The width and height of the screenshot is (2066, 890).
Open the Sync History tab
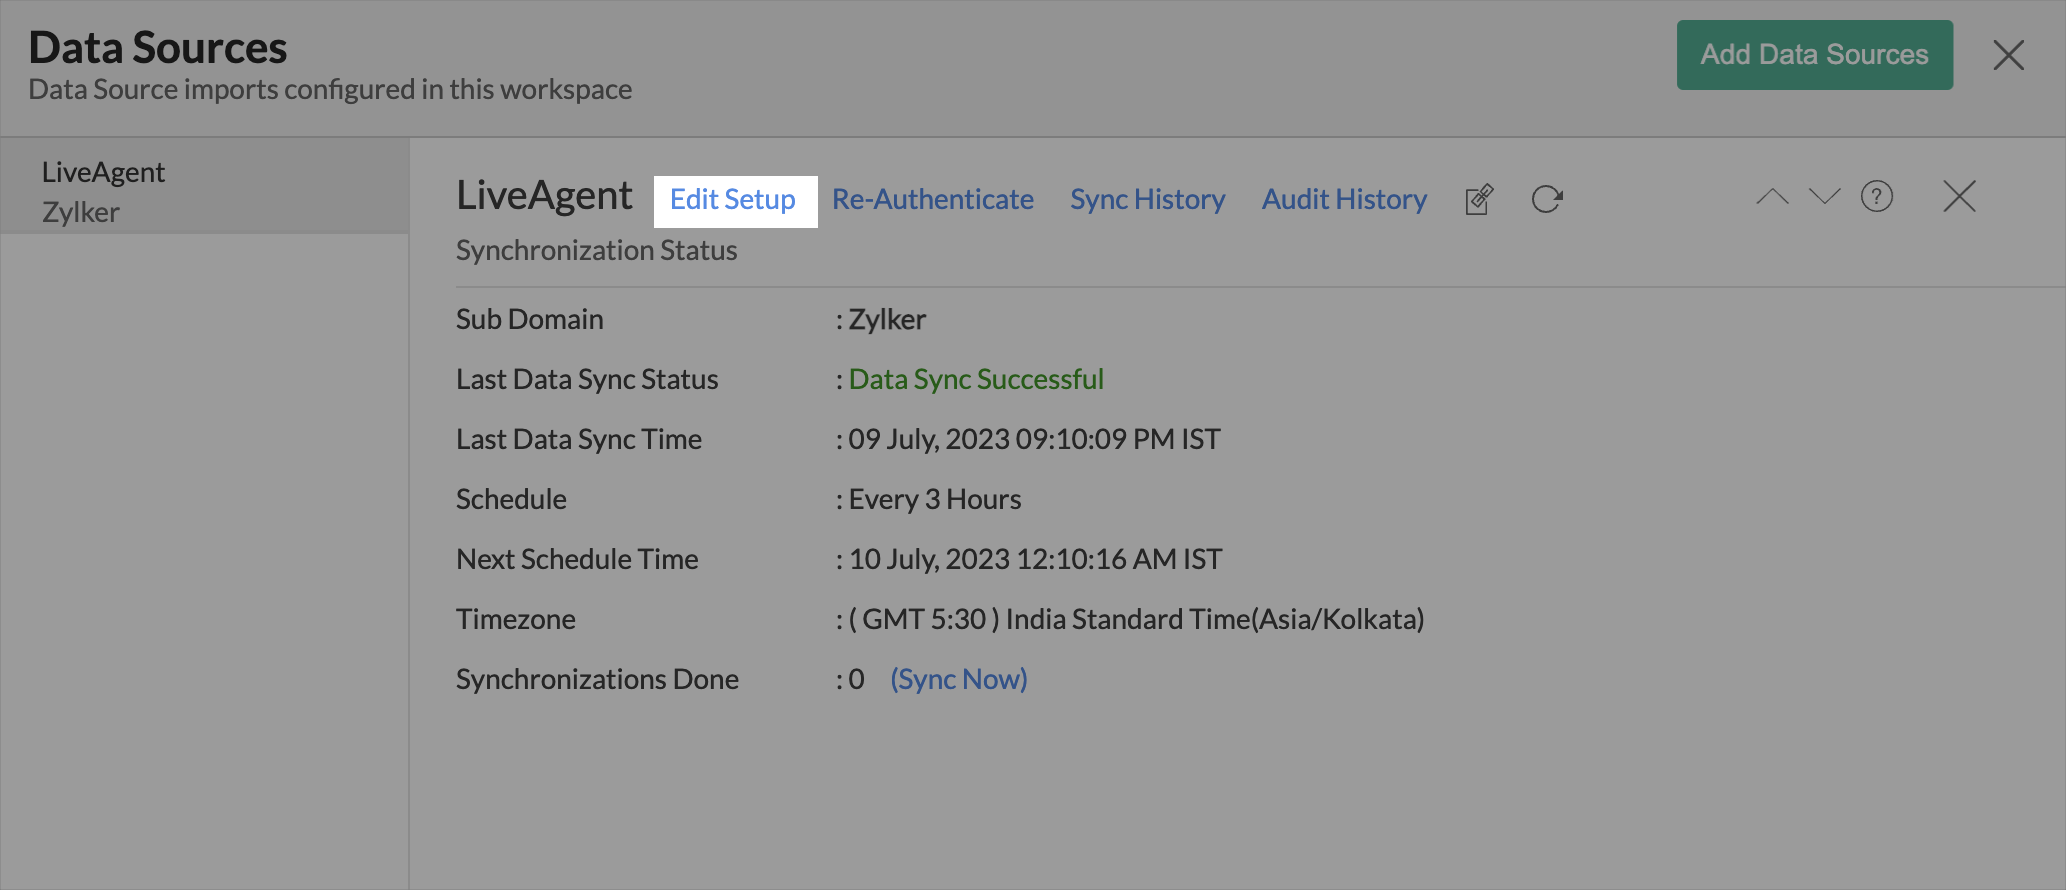[x=1147, y=200]
